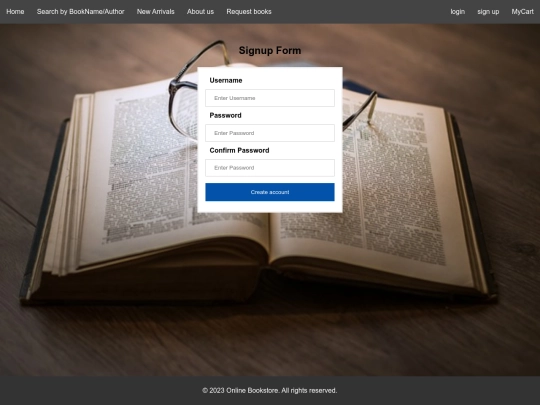Open the Request books page
Image resolution: width=540 pixels, height=405 pixels.
click(x=249, y=12)
